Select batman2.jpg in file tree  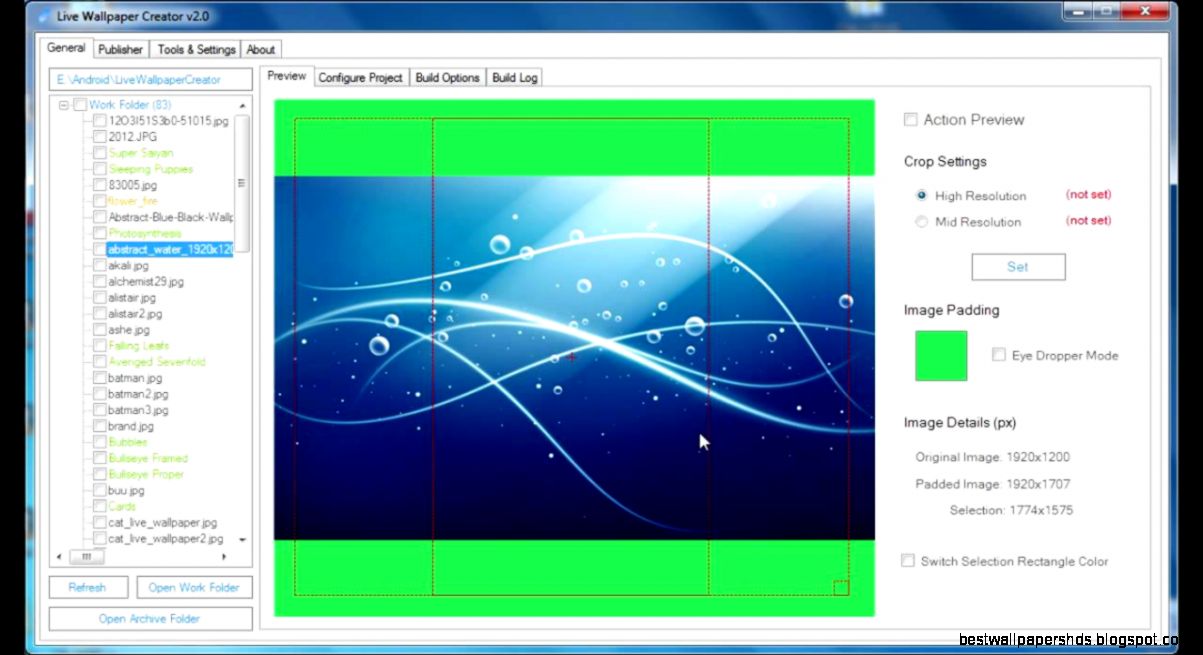pos(138,394)
